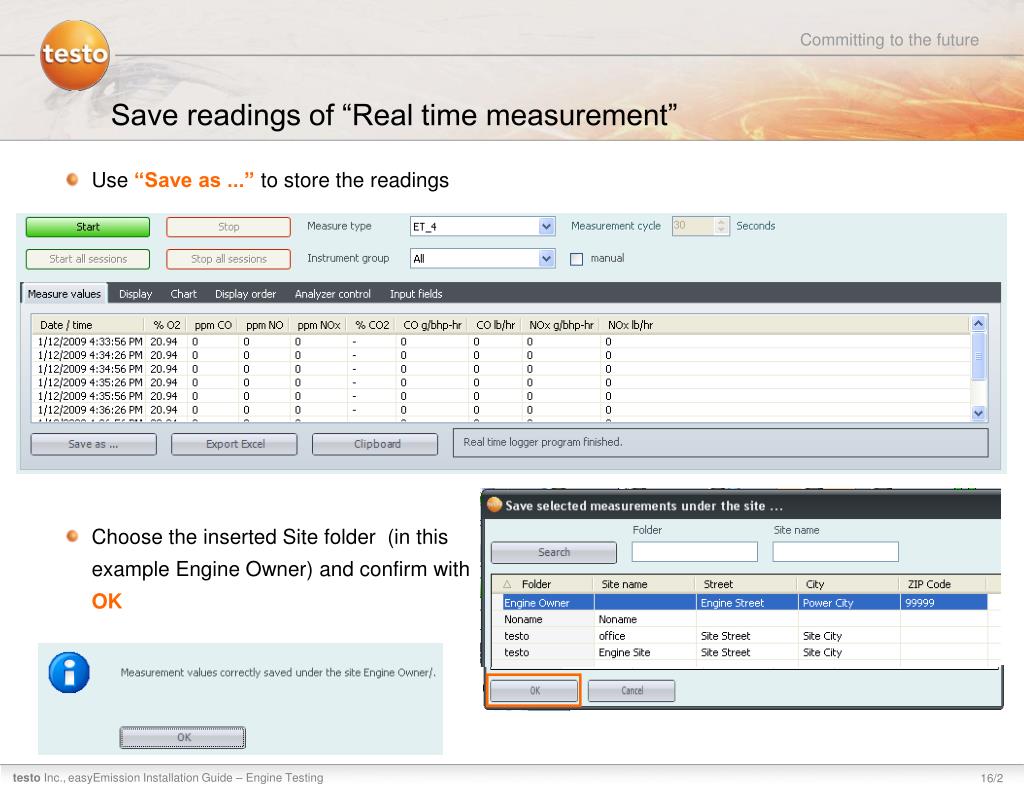
Task: Open the Analyzer control tab
Action: [x=332, y=294]
